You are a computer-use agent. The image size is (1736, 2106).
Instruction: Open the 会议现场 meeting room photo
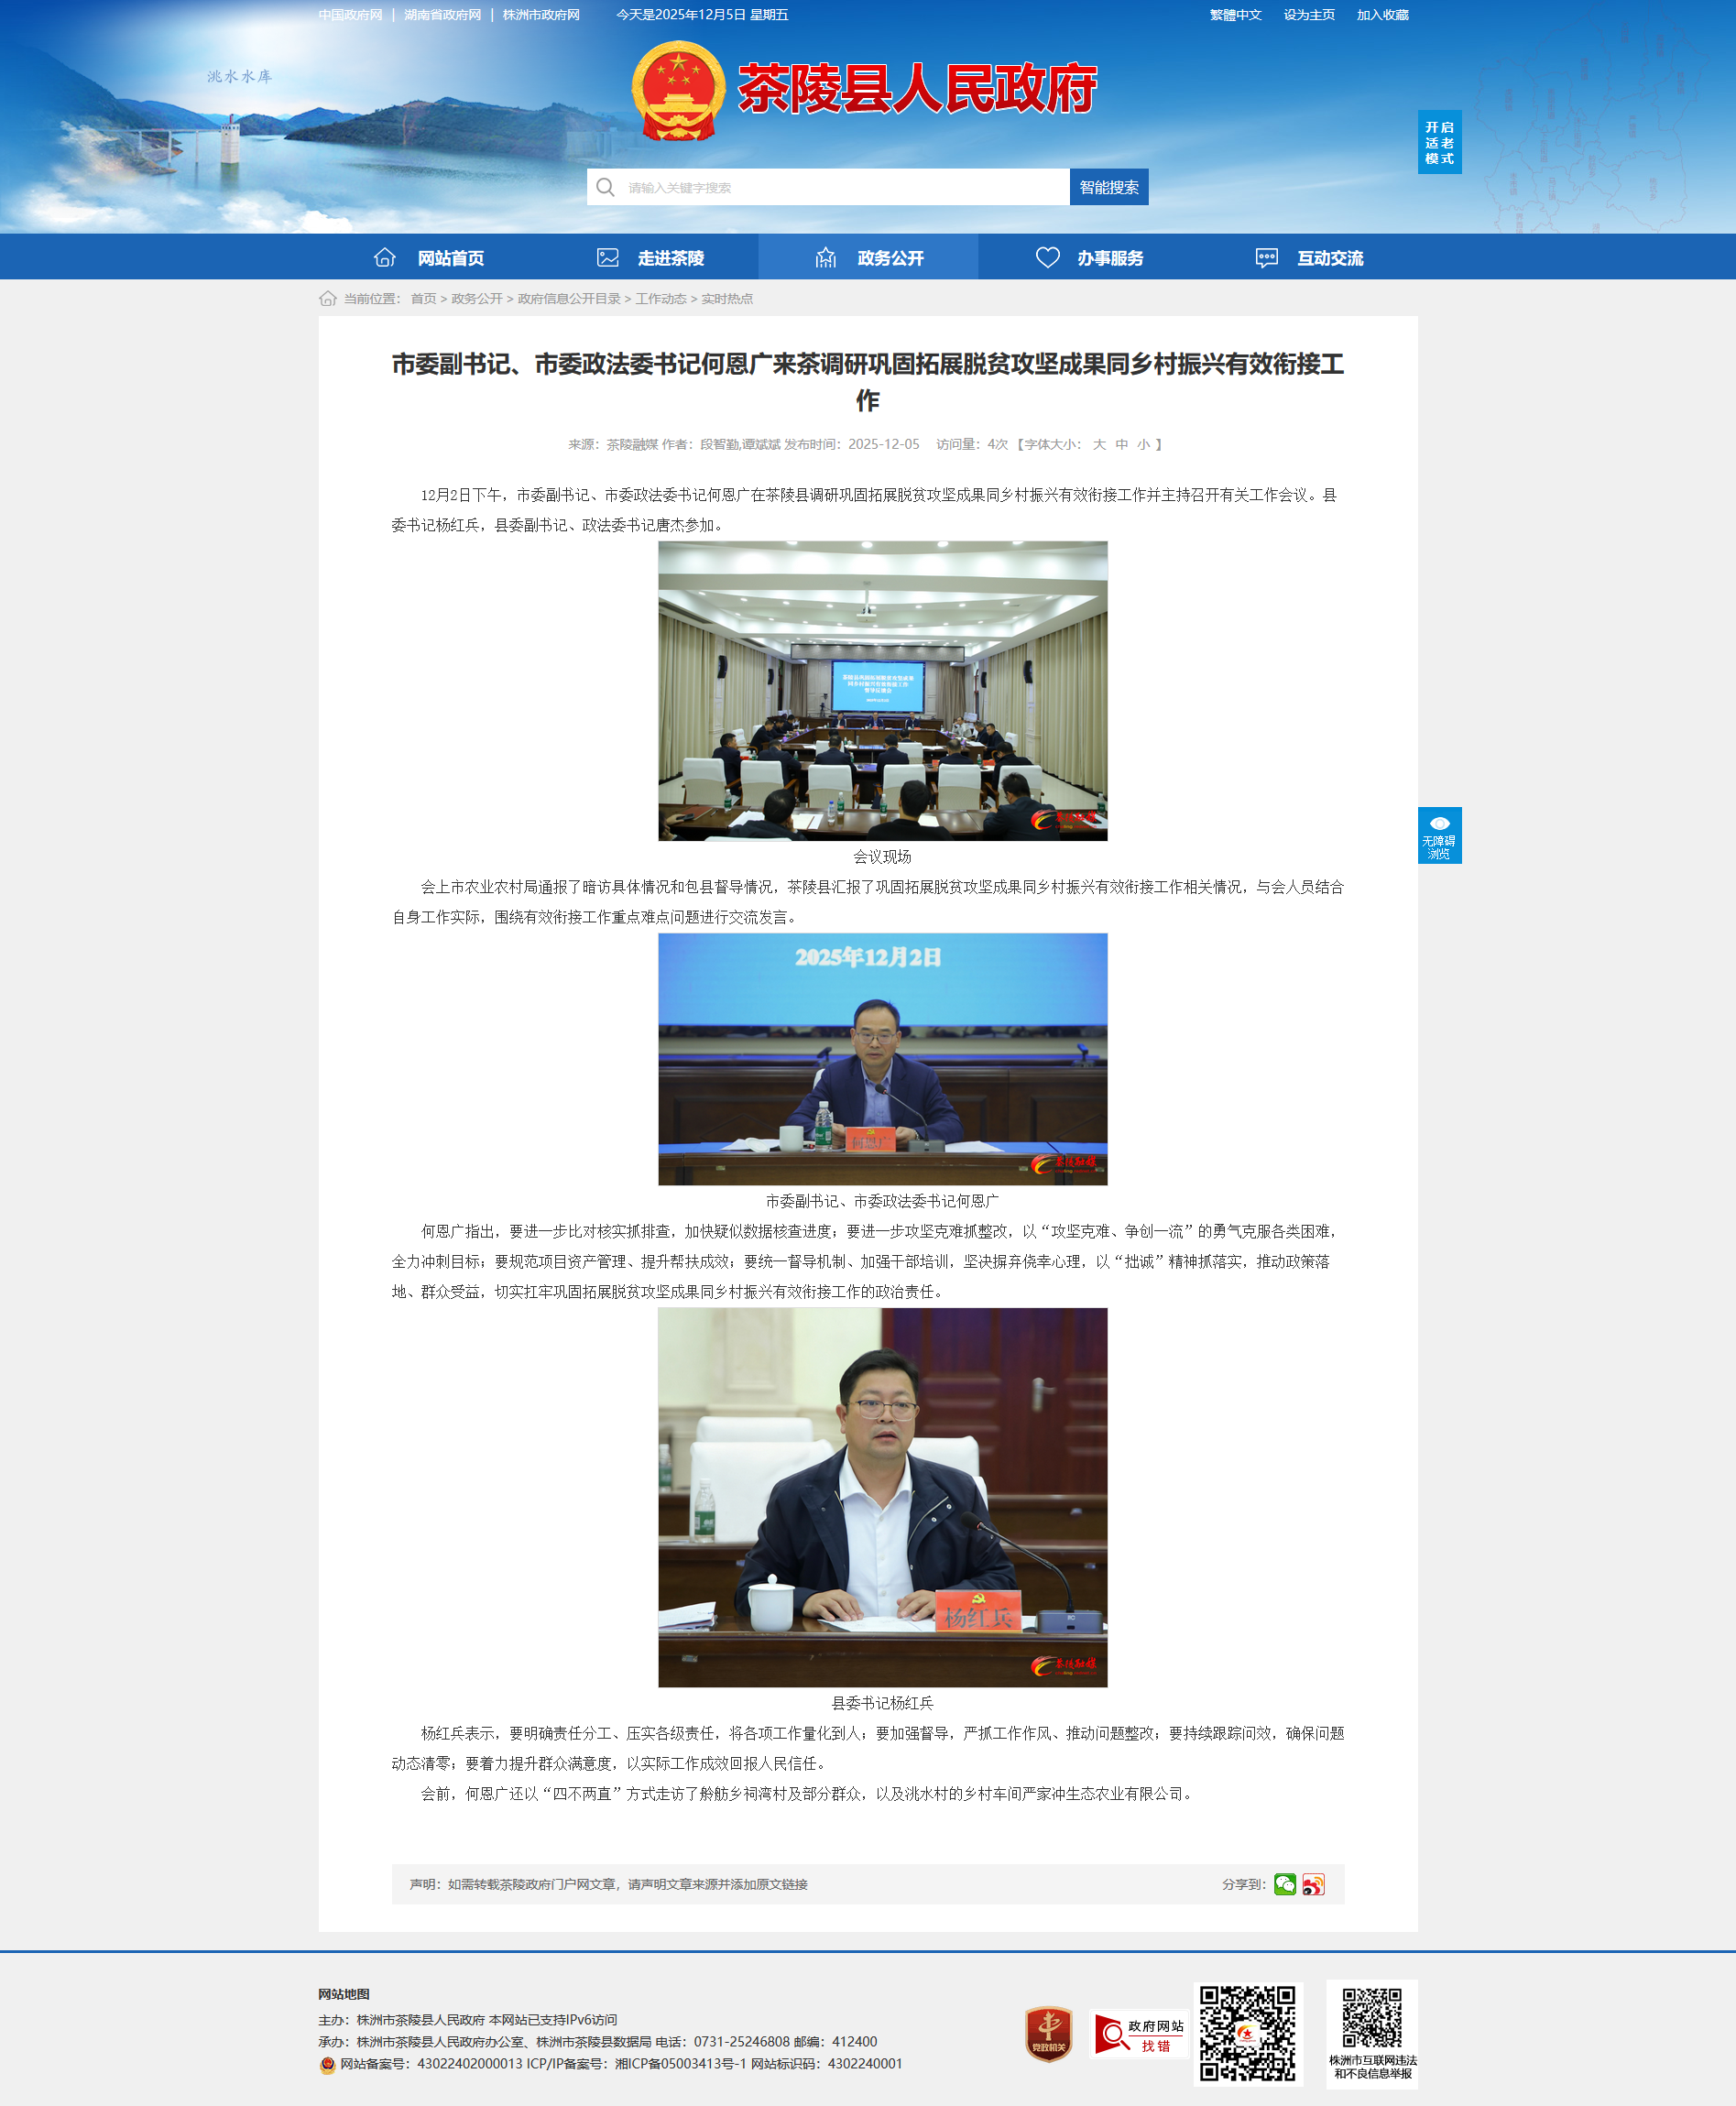[882, 691]
